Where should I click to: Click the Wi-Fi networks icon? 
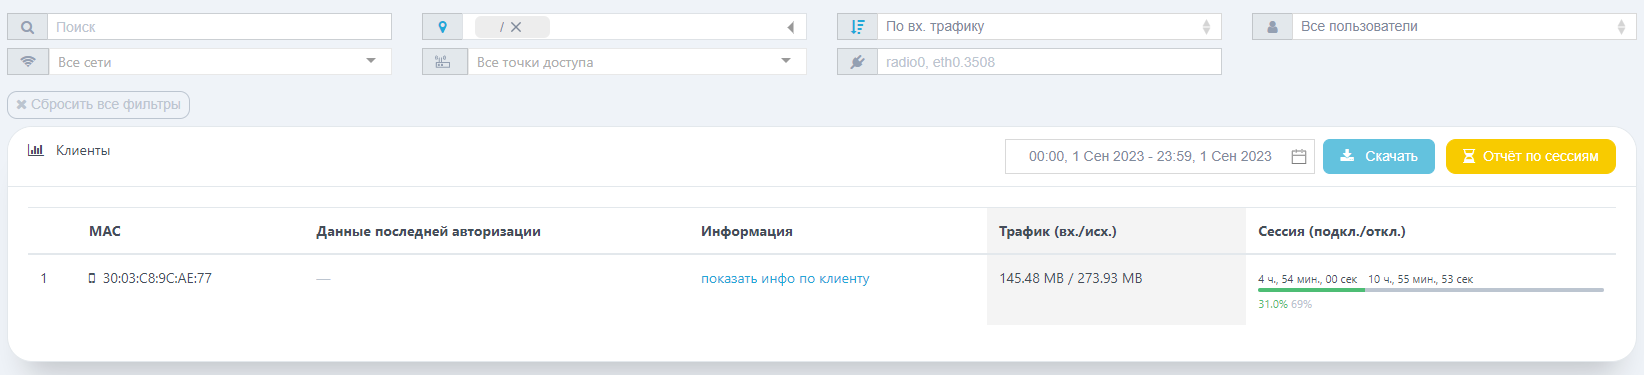(27, 62)
